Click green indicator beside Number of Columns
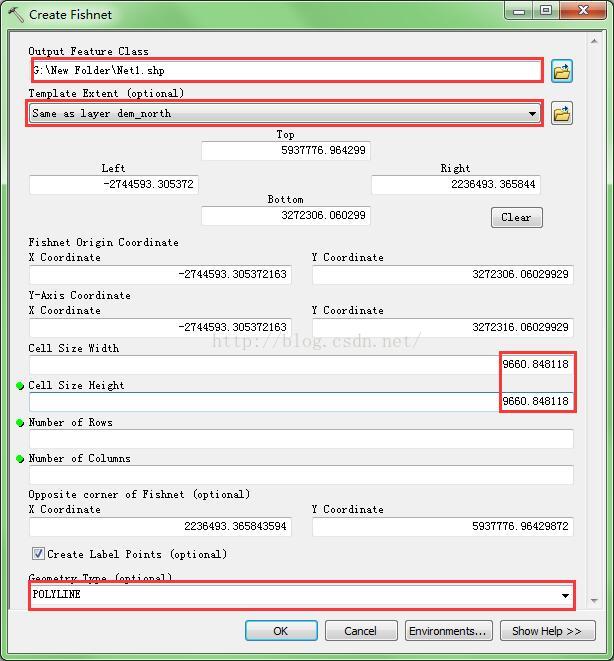Viewport: 614px width, 661px height. pyautogui.click(x=19, y=459)
